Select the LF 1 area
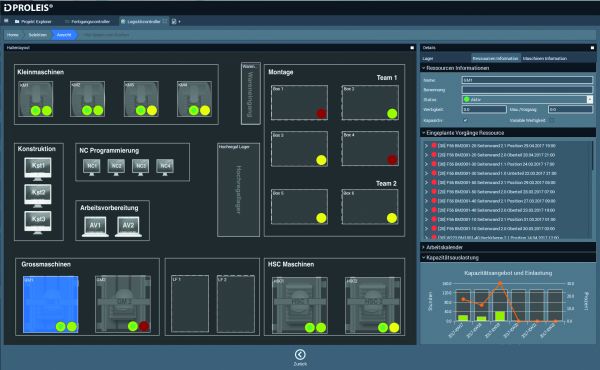The height and width of the screenshot is (370, 600). (190, 303)
